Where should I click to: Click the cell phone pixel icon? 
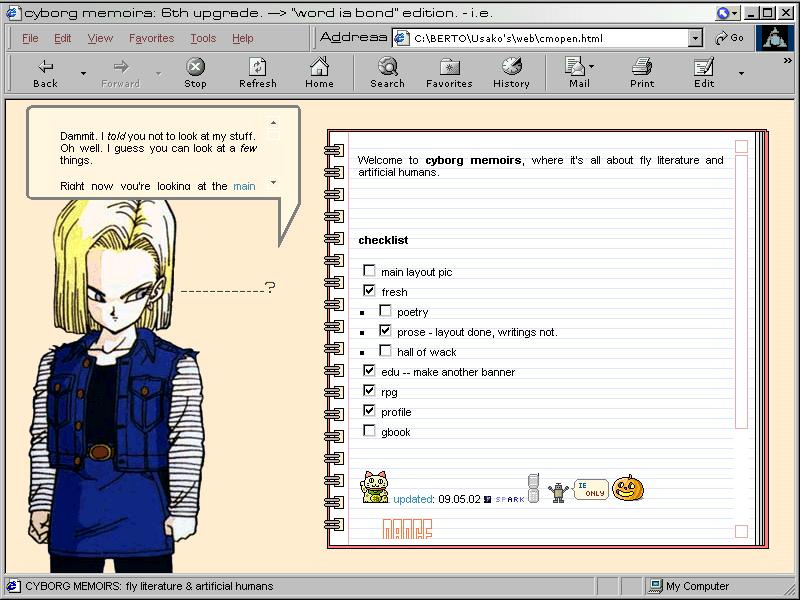coord(533,488)
